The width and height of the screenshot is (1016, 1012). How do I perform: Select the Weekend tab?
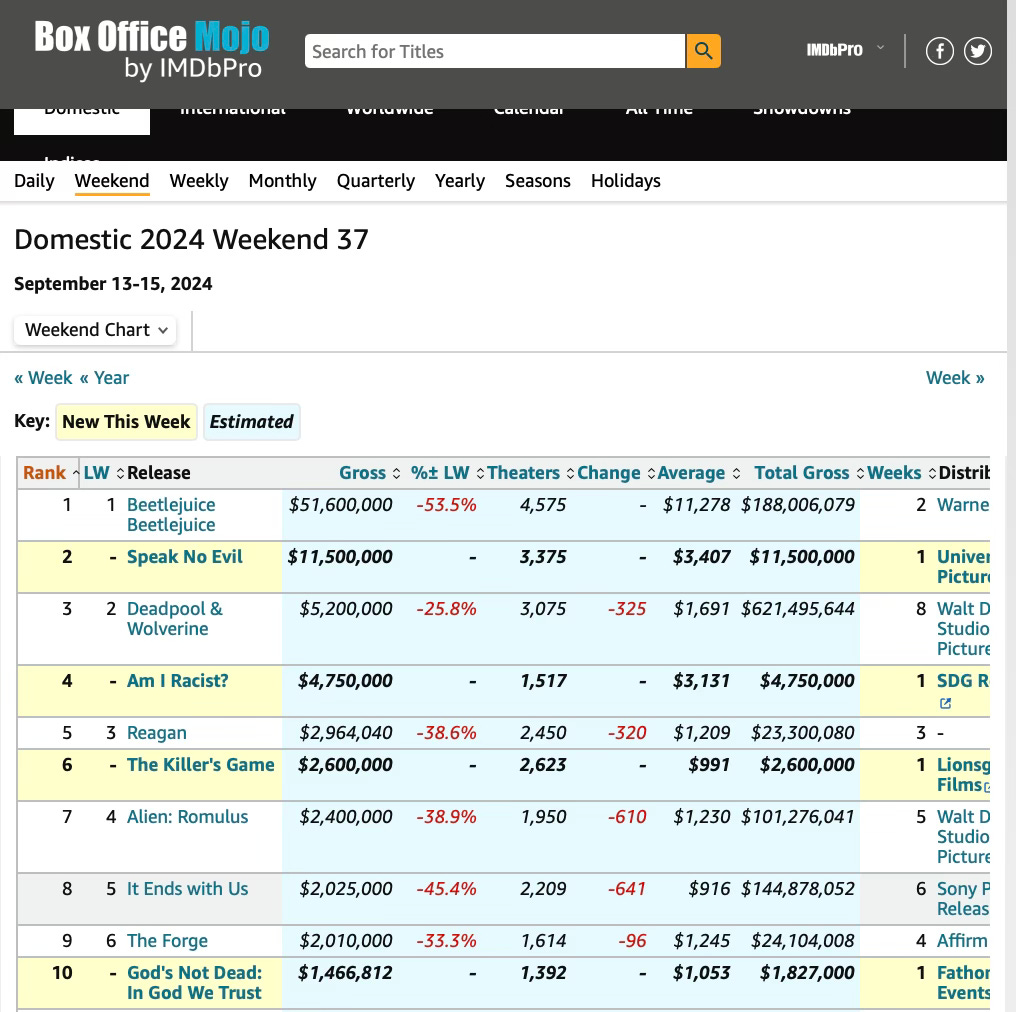tap(112, 181)
